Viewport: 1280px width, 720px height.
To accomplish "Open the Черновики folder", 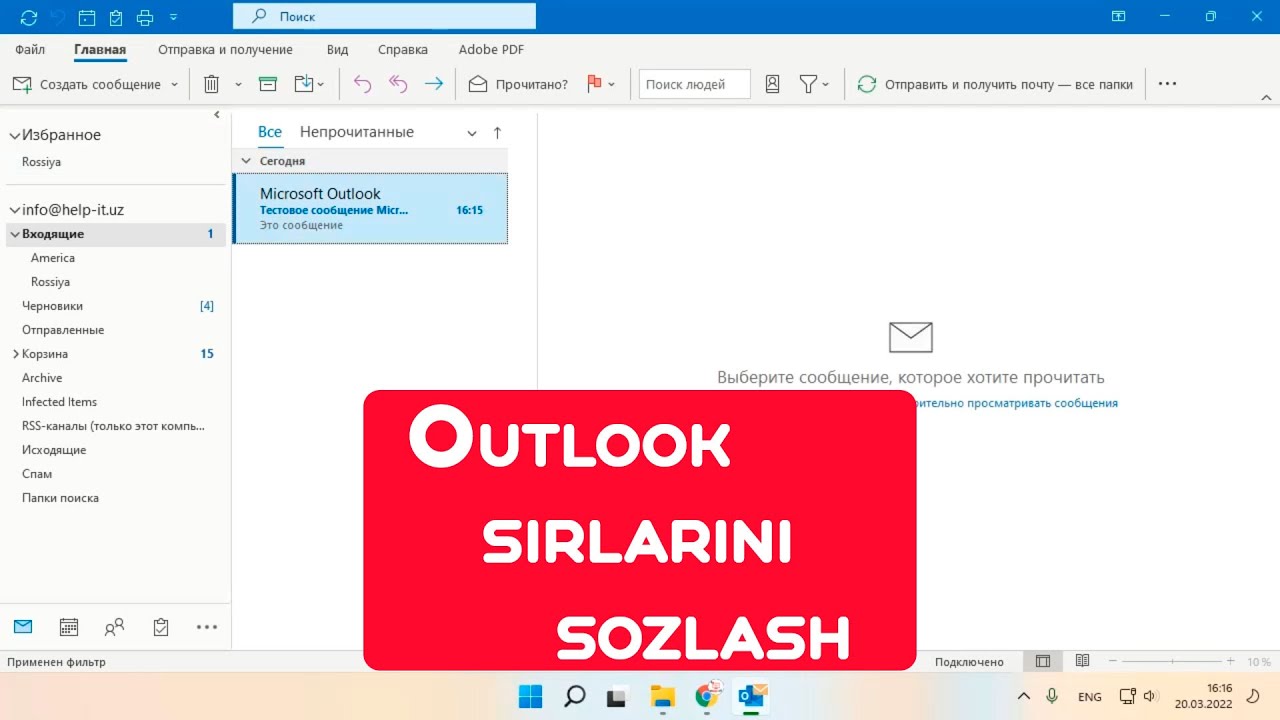I will [x=53, y=306].
